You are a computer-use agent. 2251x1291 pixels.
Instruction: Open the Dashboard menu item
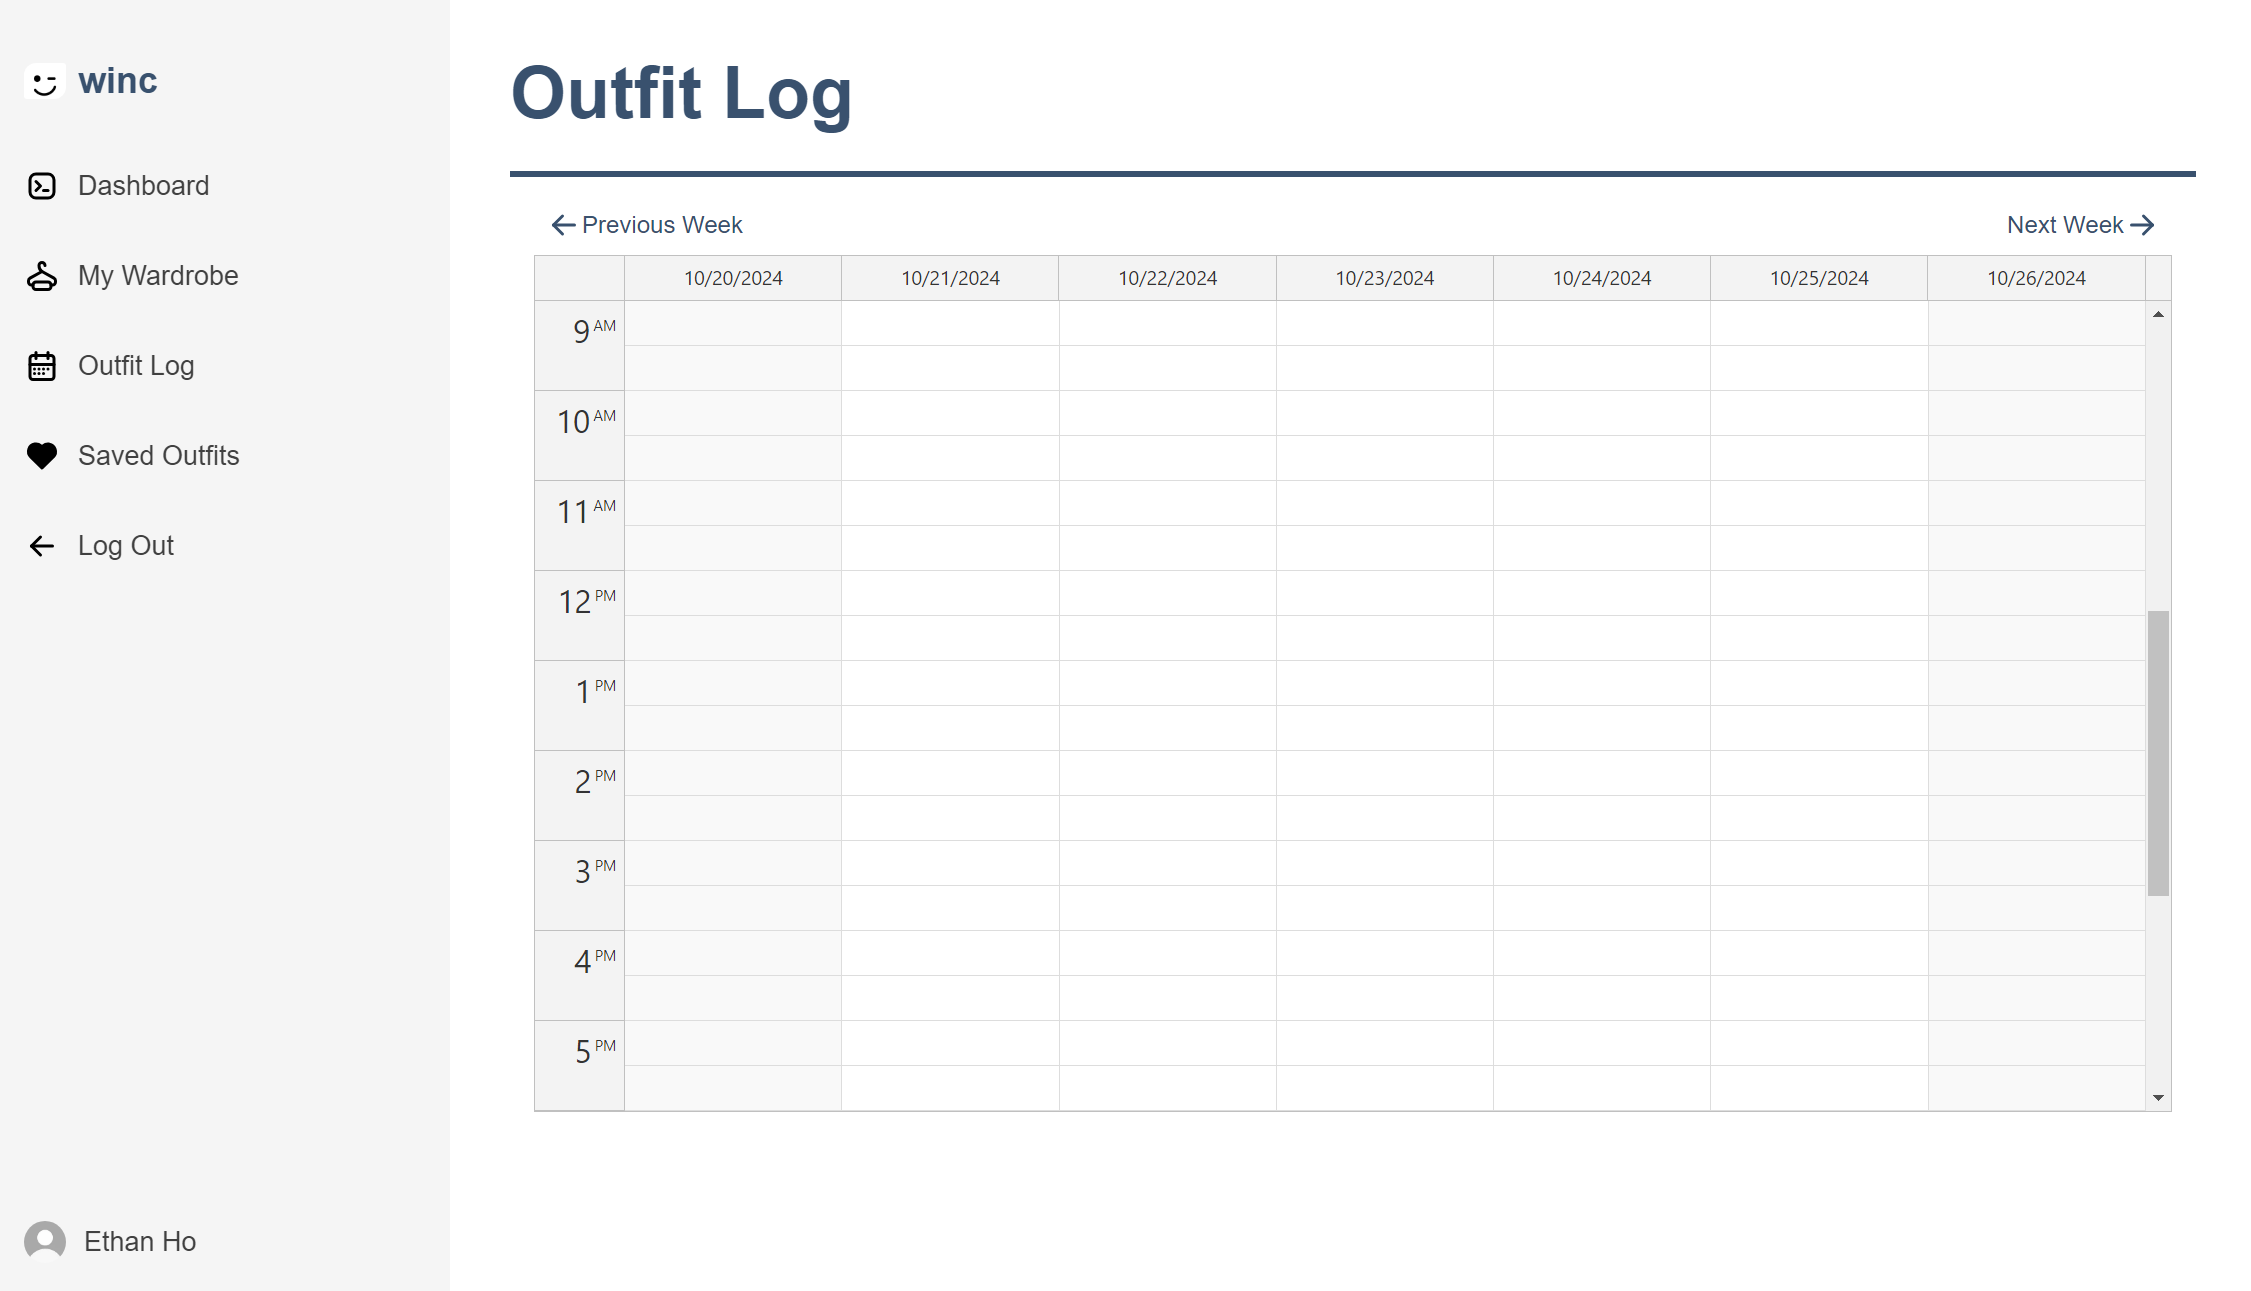tap(143, 186)
